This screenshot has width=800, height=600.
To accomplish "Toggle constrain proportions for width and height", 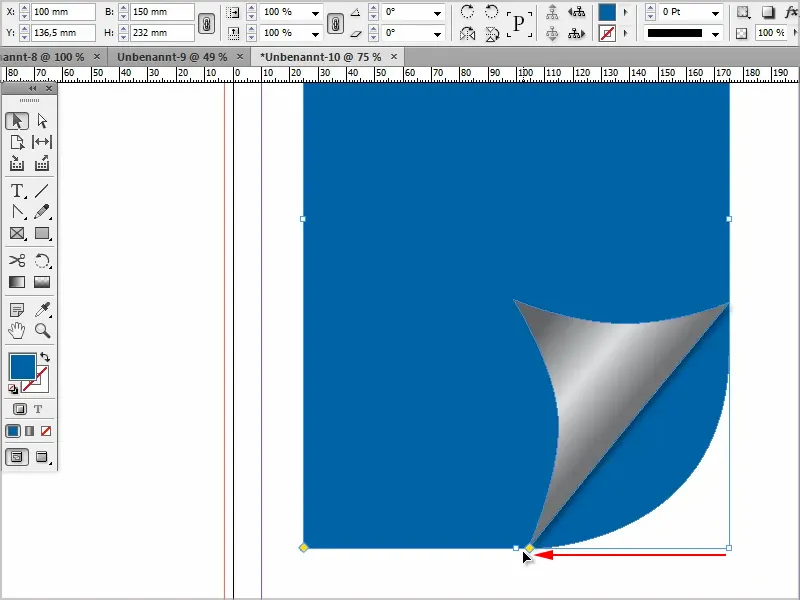I will pyautogui.click(x=206, y=23).
